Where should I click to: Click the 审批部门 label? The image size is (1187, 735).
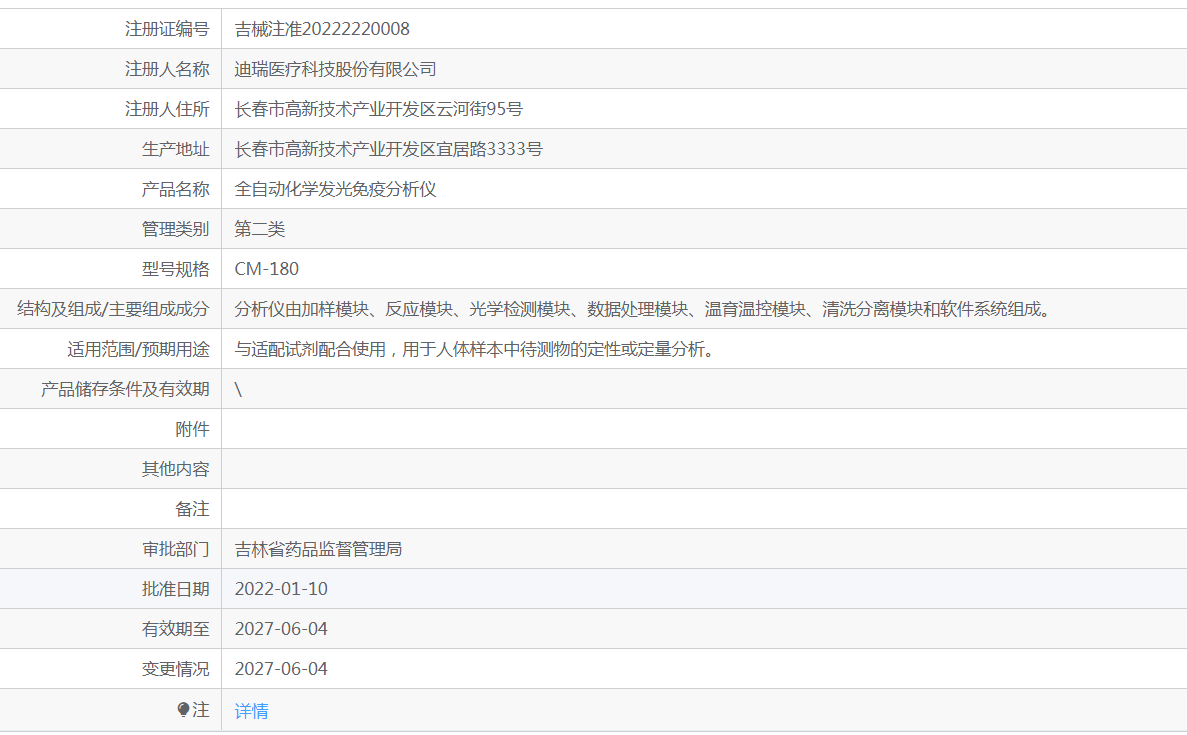coord(176,550)
